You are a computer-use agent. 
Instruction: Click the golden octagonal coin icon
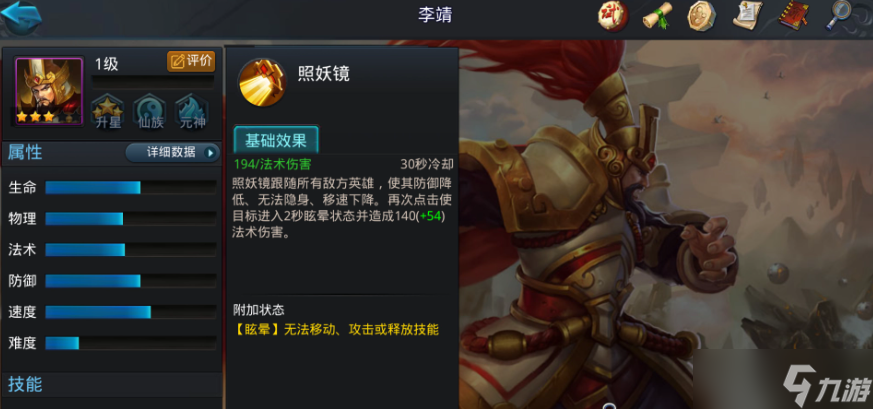pos(702,16)
